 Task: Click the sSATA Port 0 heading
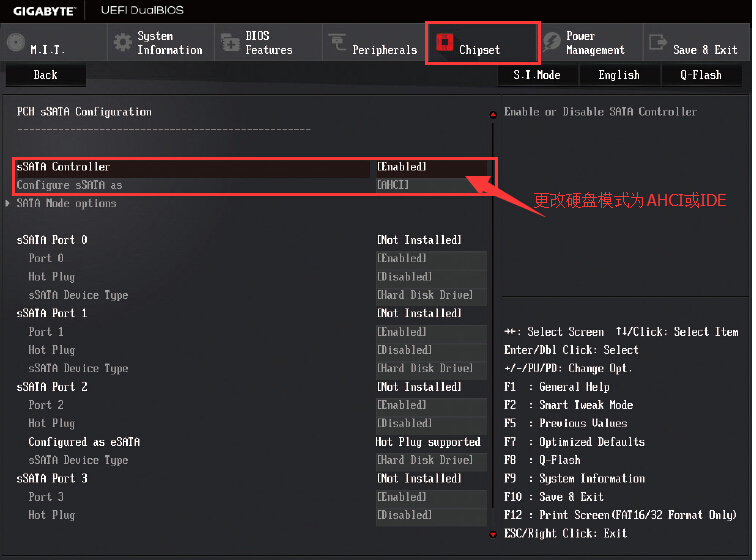pyautogui.click(x=52, y=240)
